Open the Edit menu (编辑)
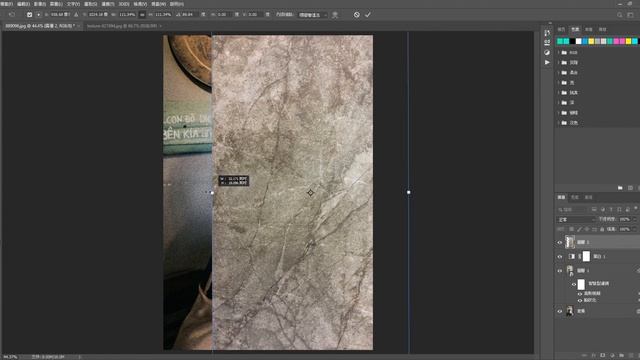 point(23,4)
